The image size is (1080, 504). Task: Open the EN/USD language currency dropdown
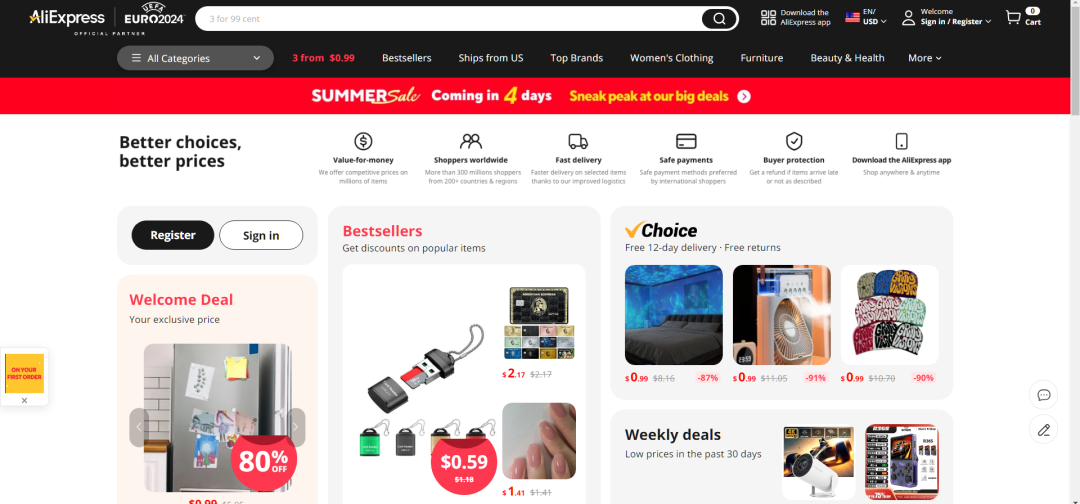pos(866,17)
